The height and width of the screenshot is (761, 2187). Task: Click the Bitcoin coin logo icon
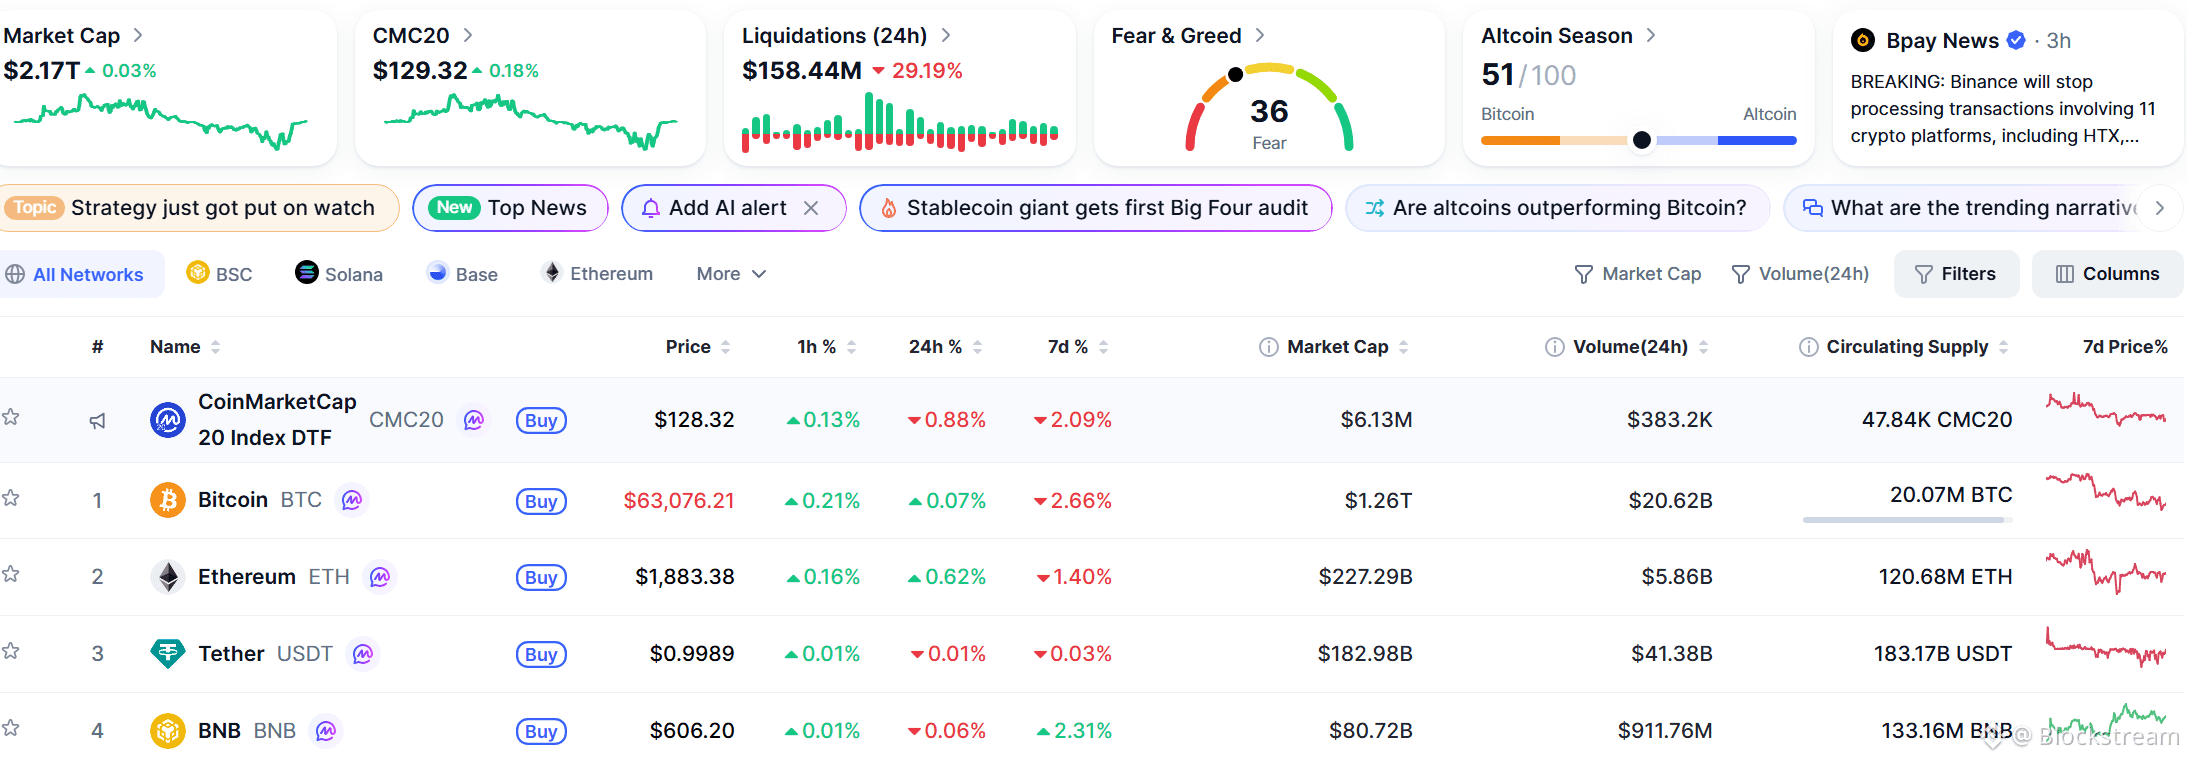168,500
